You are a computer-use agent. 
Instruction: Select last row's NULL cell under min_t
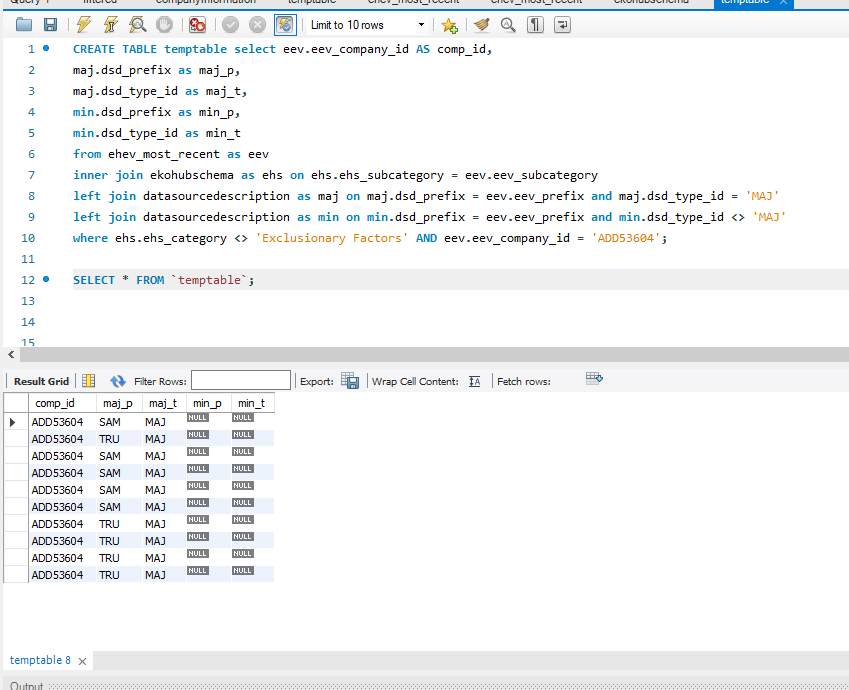[252, 575]
